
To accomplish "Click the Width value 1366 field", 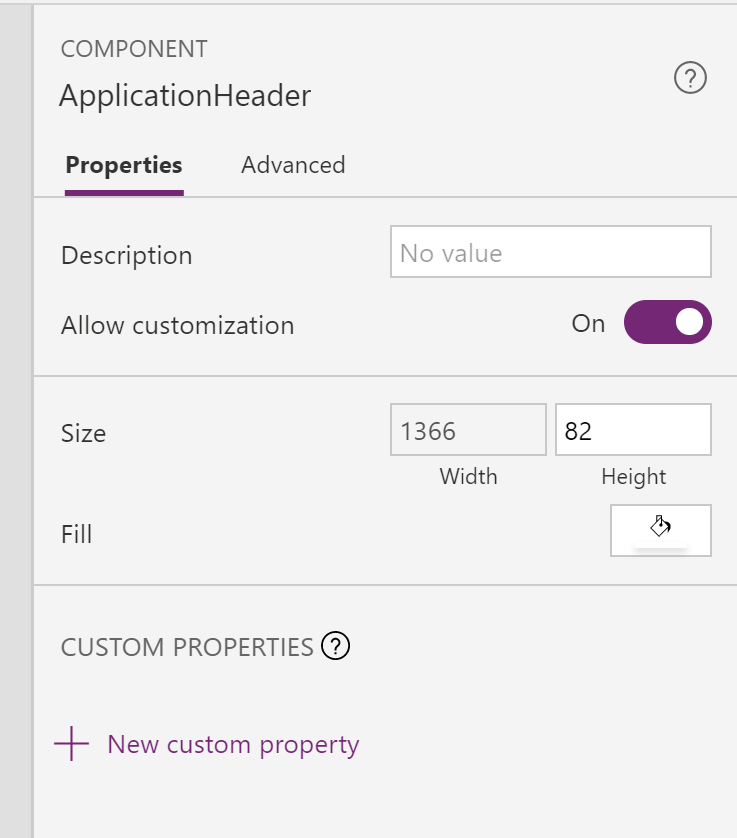I will [x=467, y=429].
